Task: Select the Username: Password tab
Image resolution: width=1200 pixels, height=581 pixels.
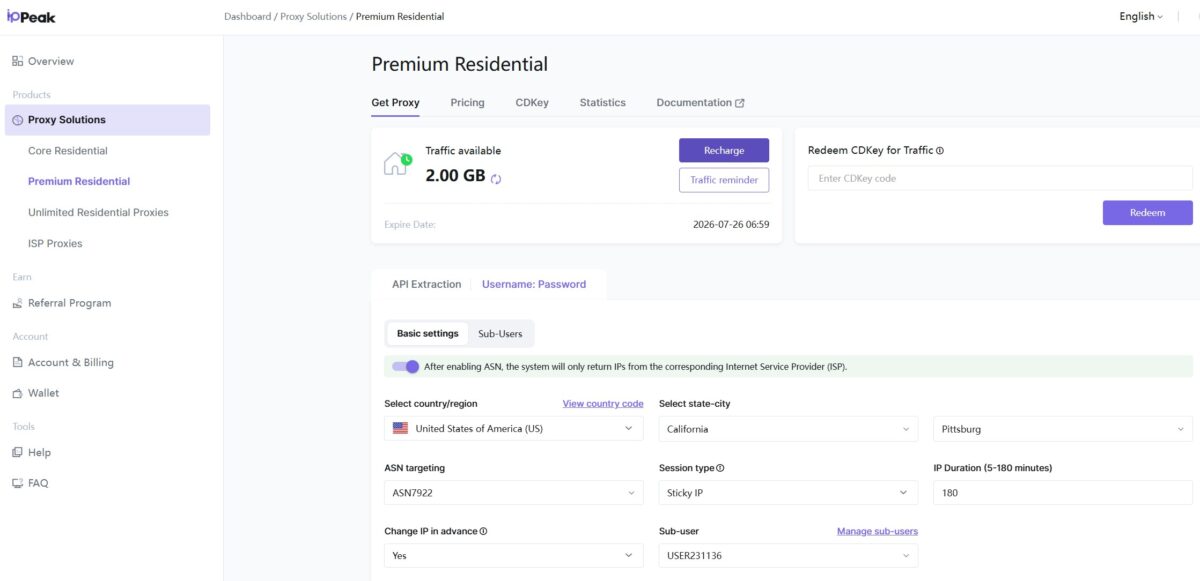Action: pyautogui.click(x=534, y=284)
